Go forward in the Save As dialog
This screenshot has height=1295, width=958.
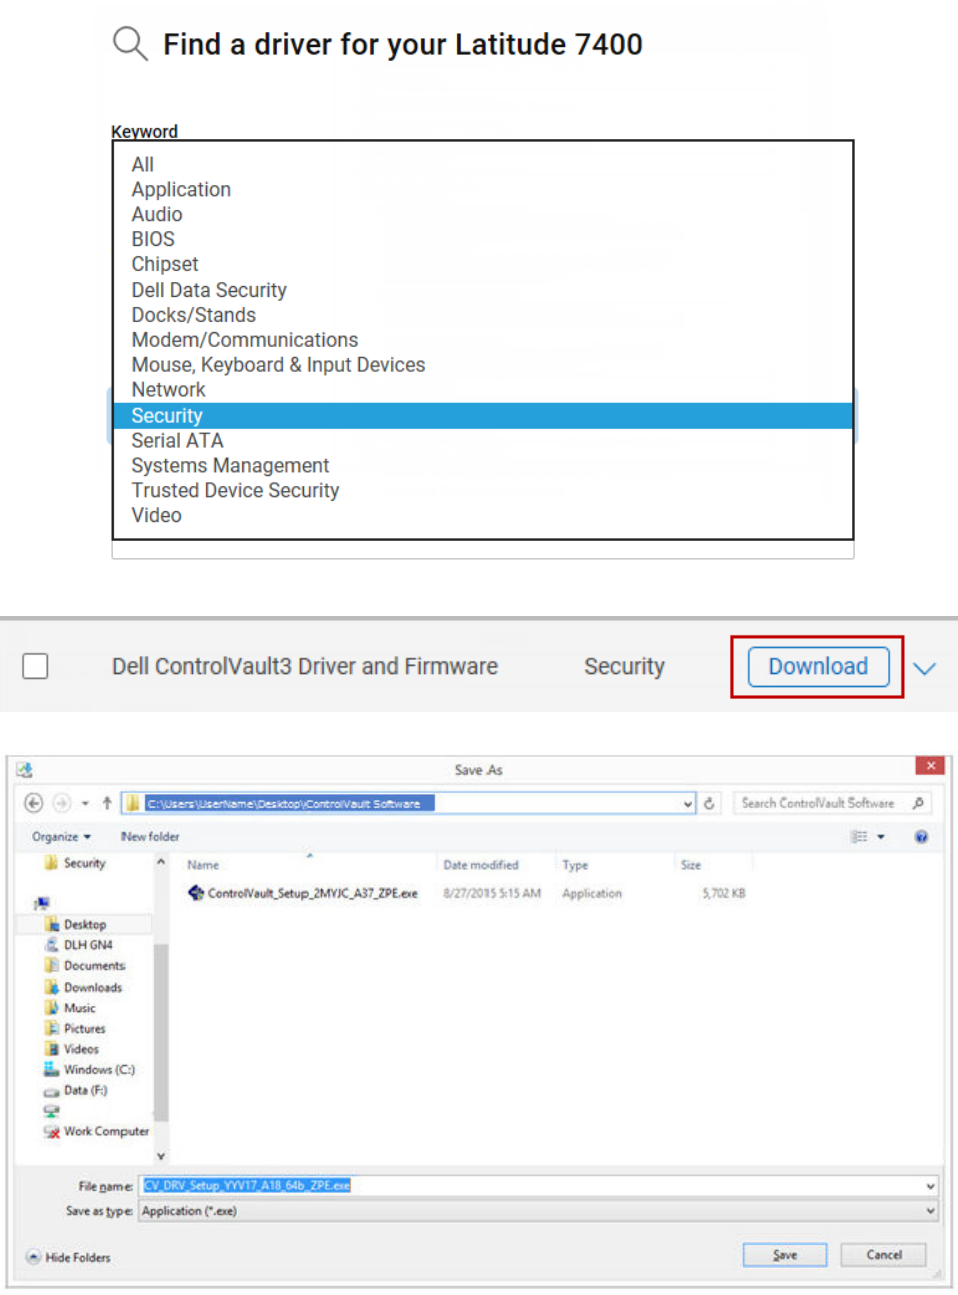(62, 803)
